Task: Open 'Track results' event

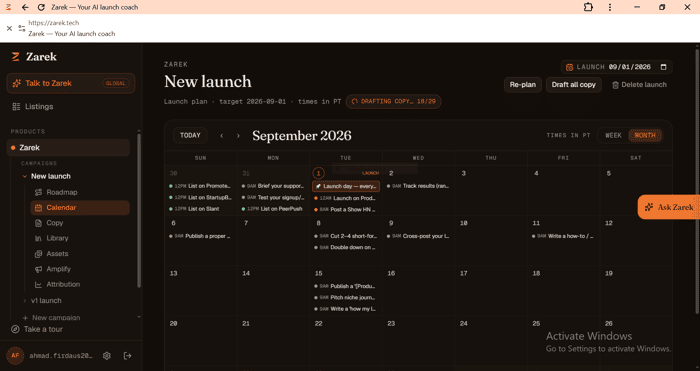Action: [418, 186]
